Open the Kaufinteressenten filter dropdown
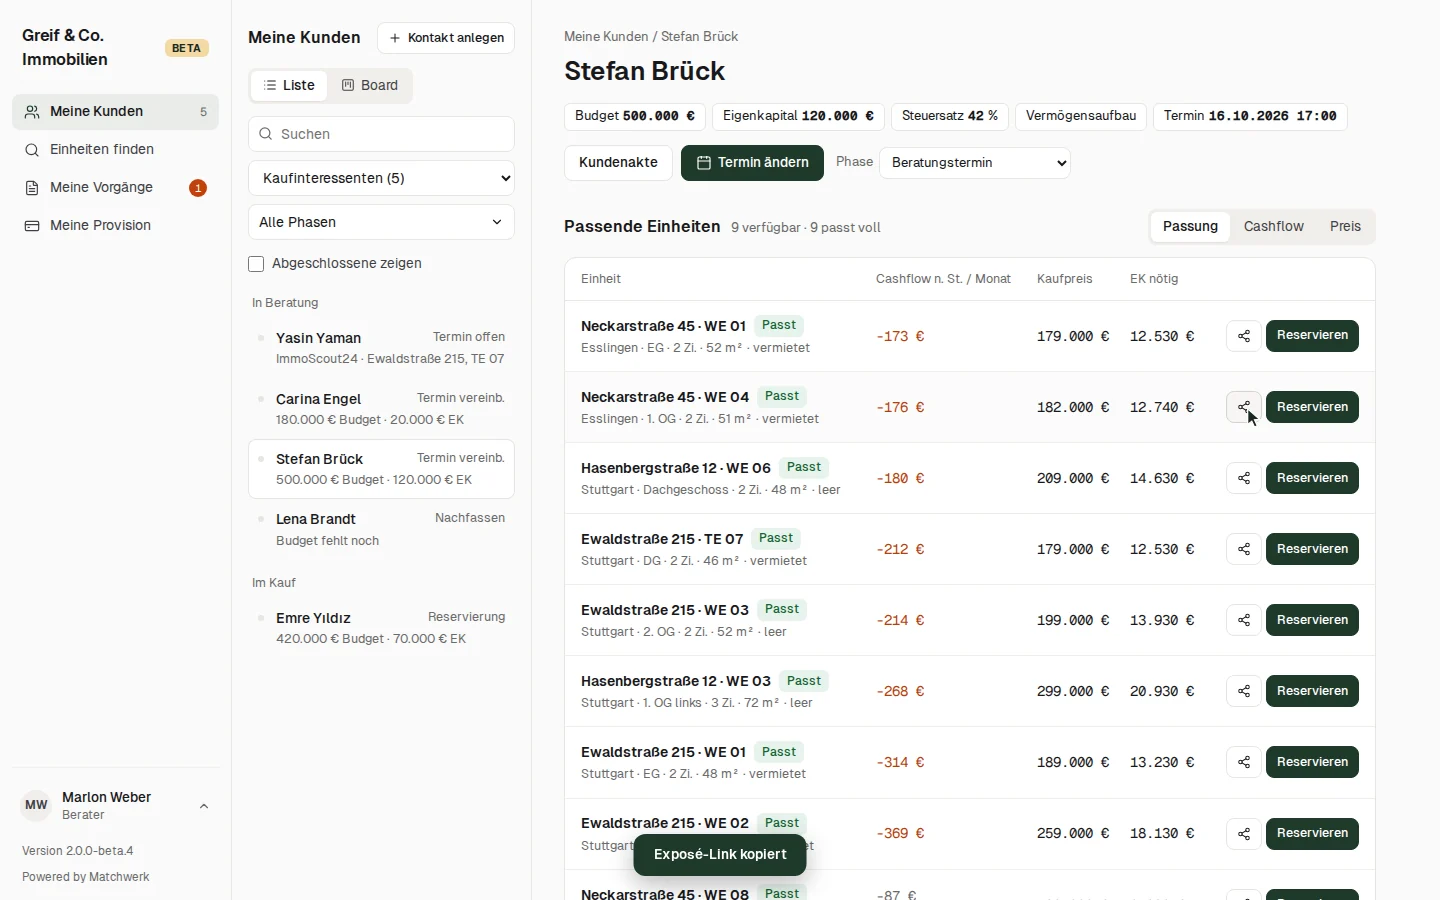The width and height of the screenshot is (1440, 900). click(x=381, y=178)
